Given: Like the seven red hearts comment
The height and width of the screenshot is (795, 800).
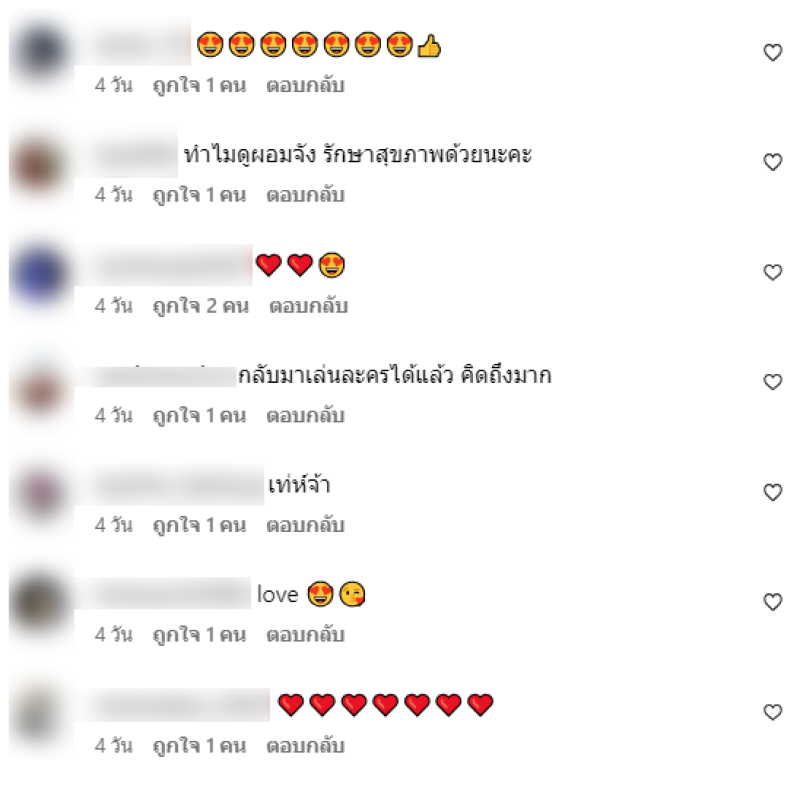Looking at the screenshot, I should pos(772,712).
